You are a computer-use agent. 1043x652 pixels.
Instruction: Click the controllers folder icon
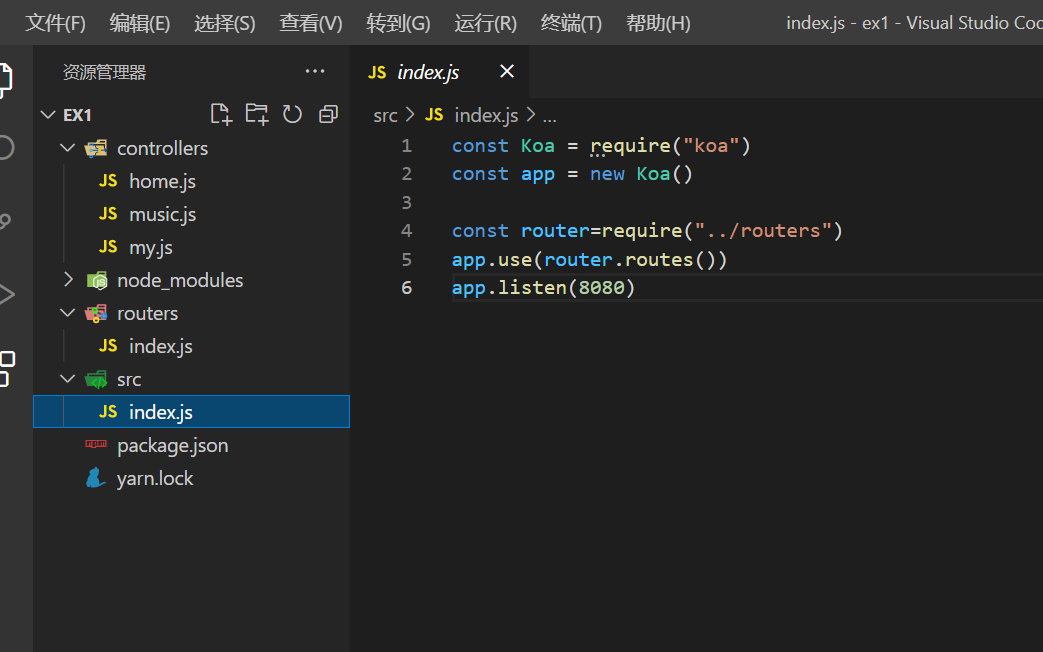click(96, 148)
